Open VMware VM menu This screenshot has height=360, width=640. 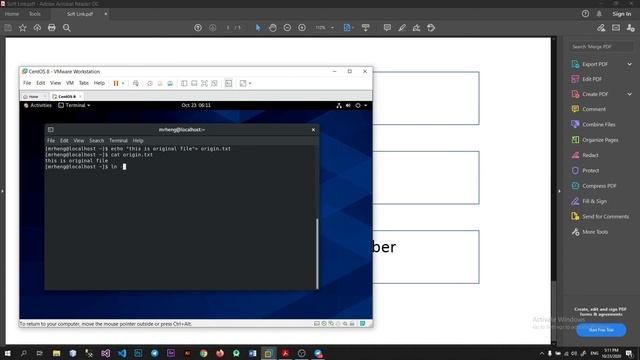[70, 83]
